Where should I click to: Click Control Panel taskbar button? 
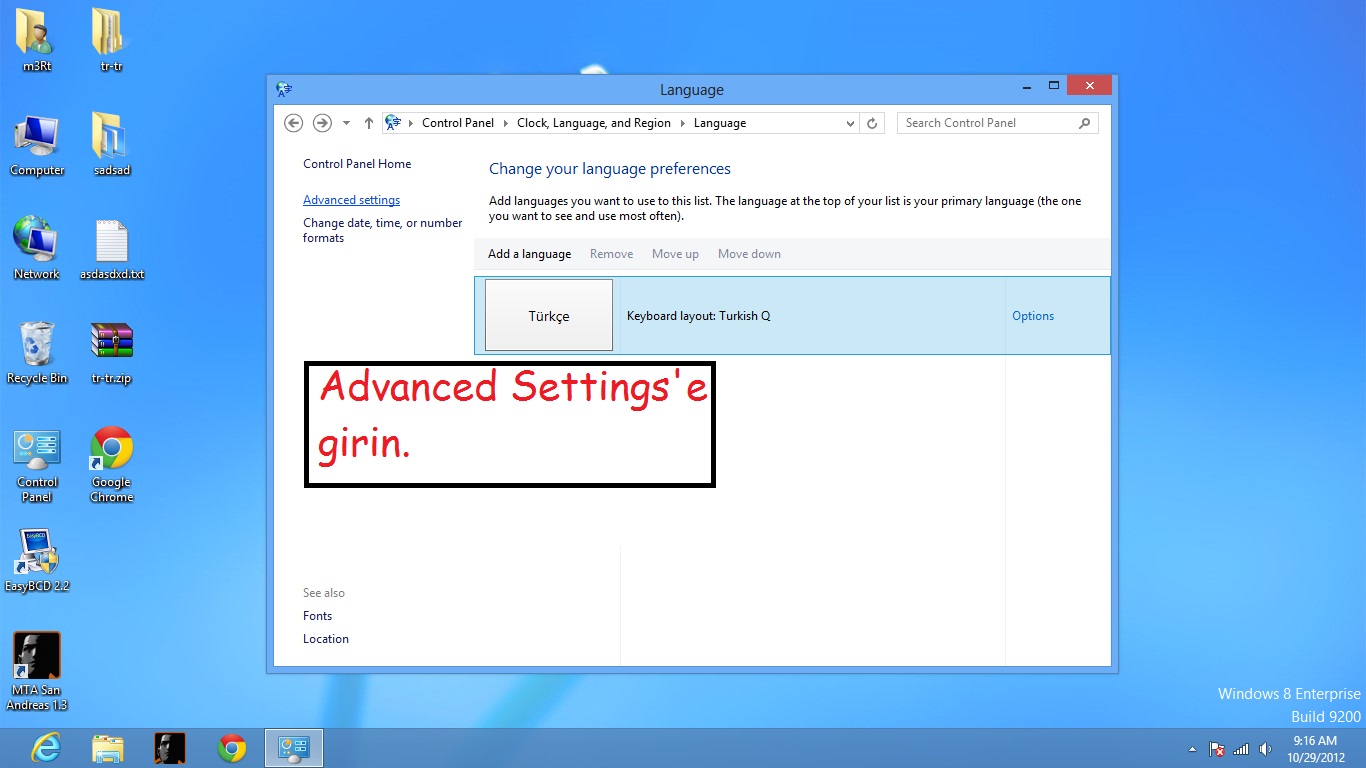click(294, 748)
